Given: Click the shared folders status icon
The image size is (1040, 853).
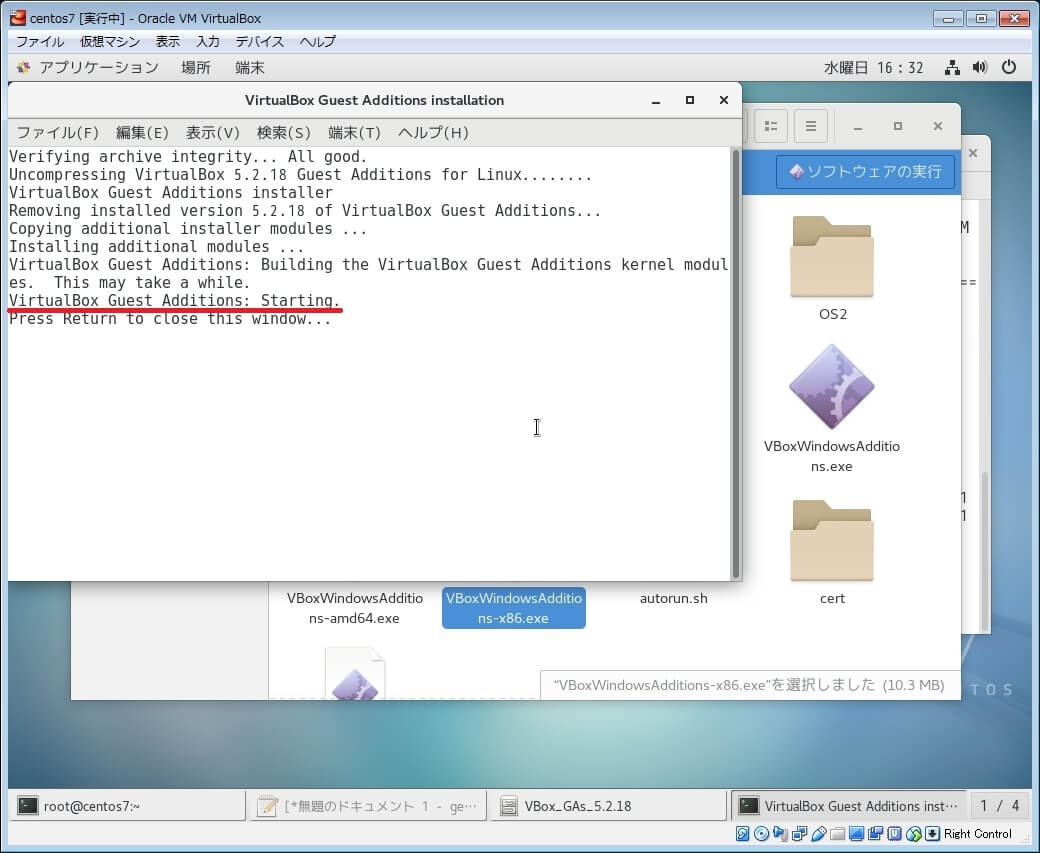Looking at the screenshot, I should 837,834.
